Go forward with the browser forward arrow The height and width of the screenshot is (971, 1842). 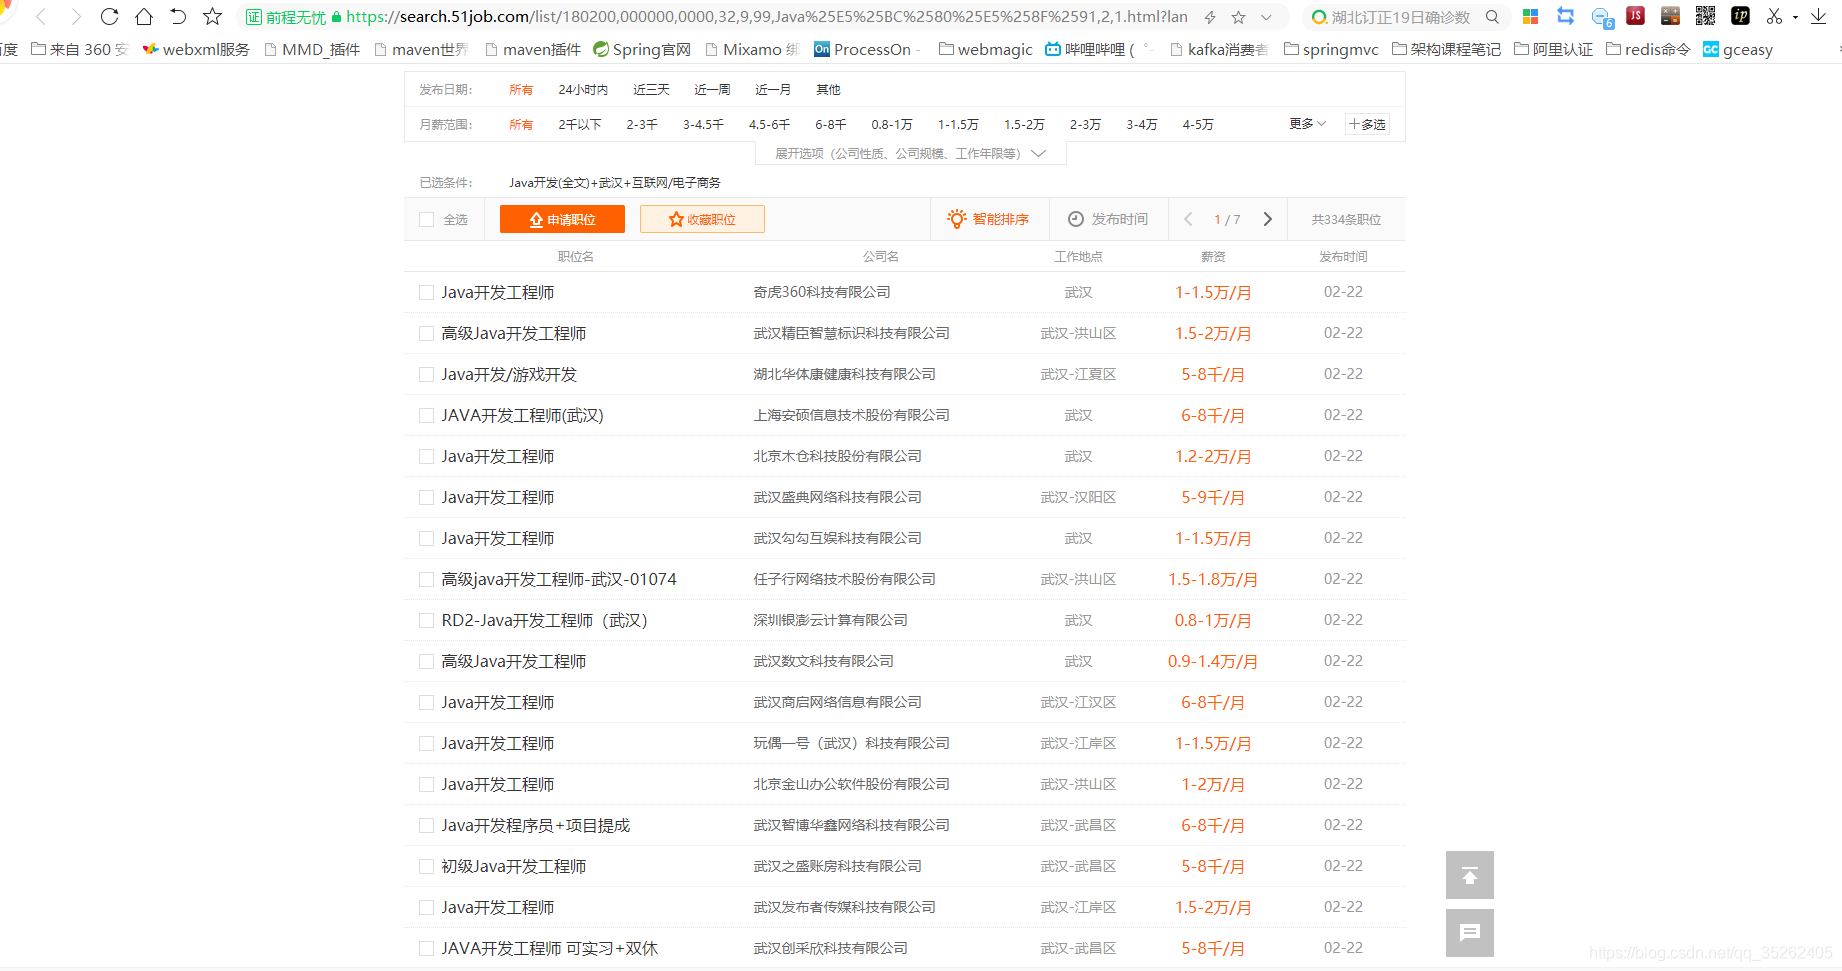click(75, 17)
